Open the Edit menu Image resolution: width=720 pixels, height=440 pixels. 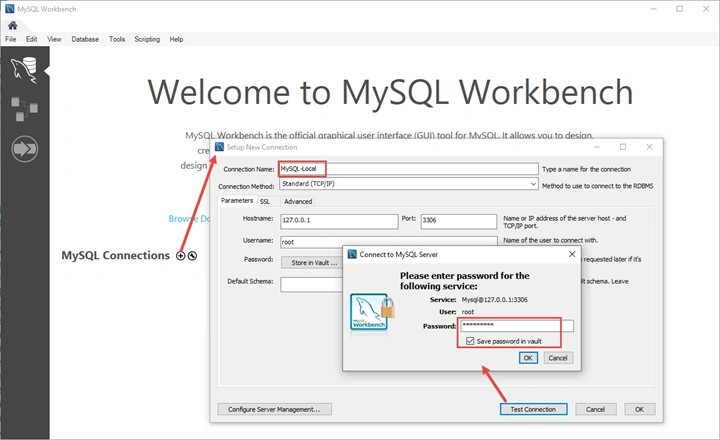(31, 39)
